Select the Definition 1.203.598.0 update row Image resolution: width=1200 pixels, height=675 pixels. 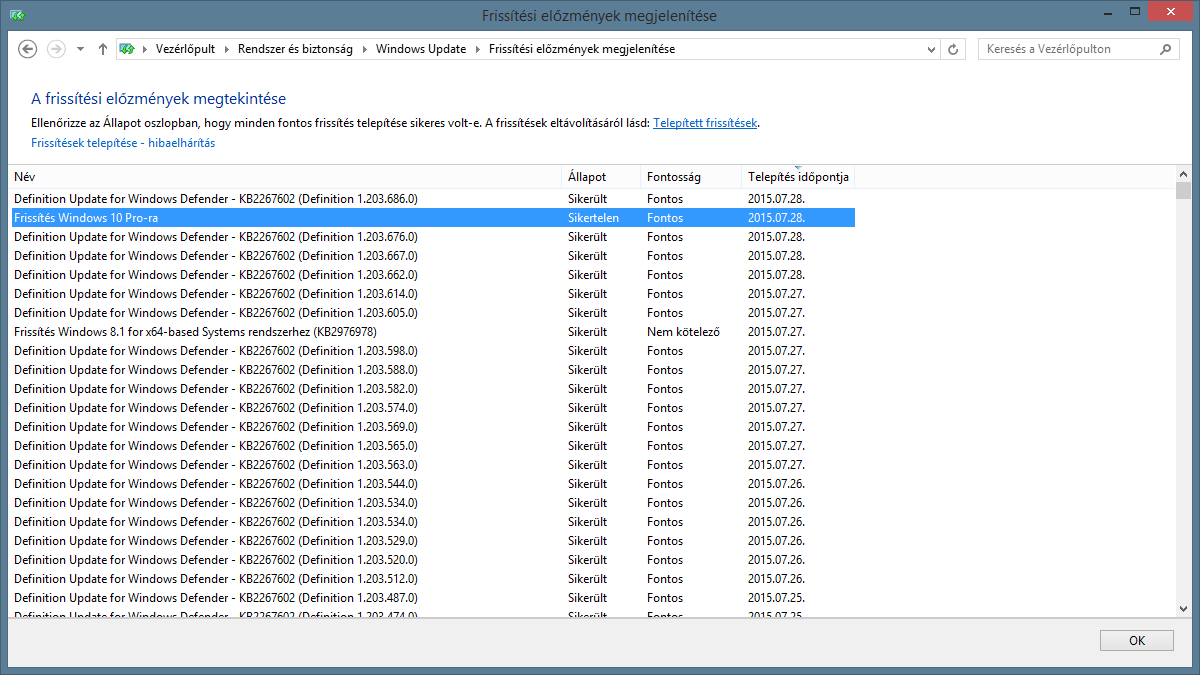click(432, 351)
